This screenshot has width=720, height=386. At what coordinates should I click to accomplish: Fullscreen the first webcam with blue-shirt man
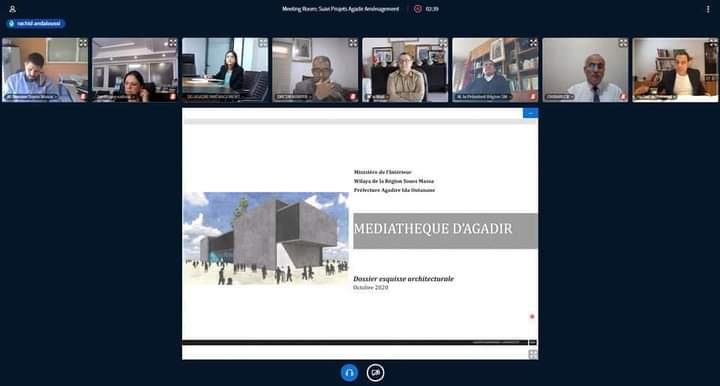[83, 43]
